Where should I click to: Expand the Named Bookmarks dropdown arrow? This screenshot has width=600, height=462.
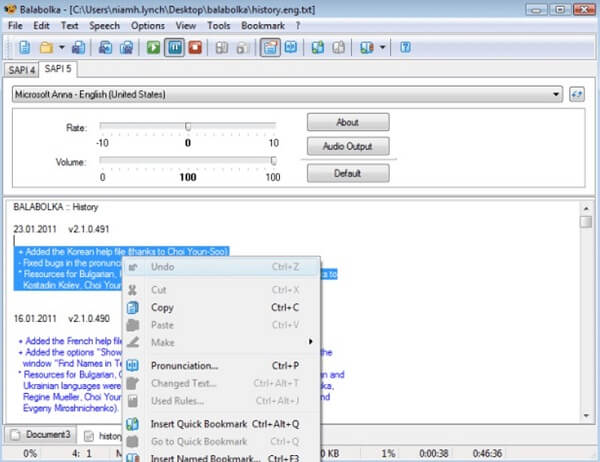tap(382, 47)
